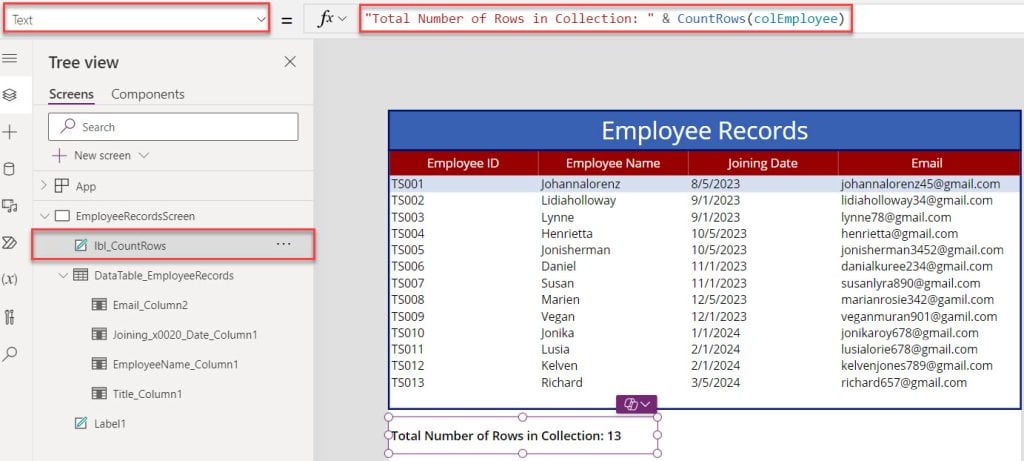The height and width of the screenshot is (461, 1024).
Task: Click the Employee Name column header
Action: coord(613,163)
